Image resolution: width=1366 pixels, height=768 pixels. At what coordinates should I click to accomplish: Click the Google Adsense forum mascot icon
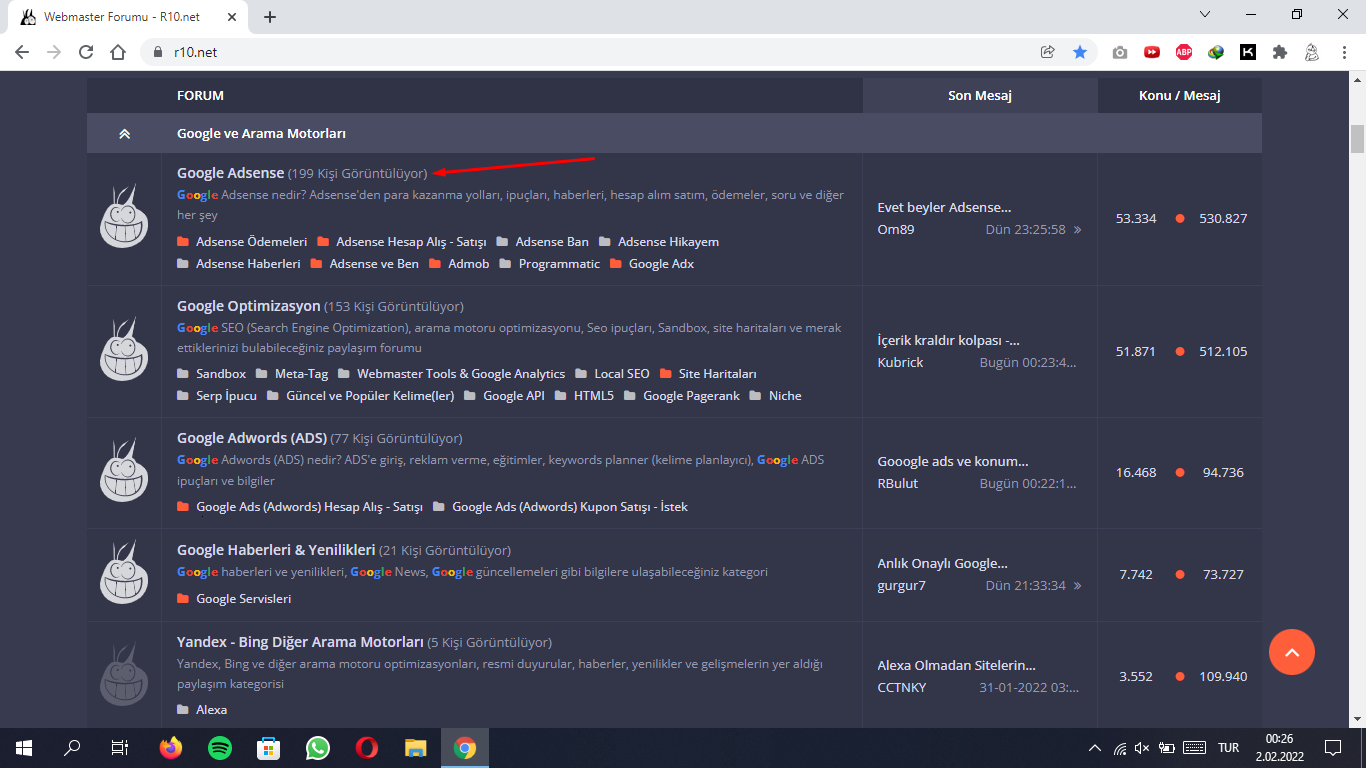[124, 217]
